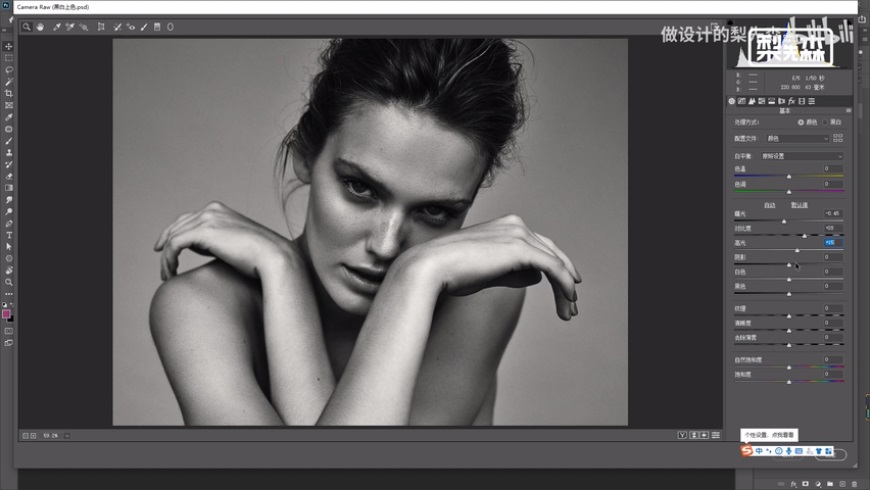Pick the White Balance eyedropper tool
Screen dimensions: 870x490
coord(57,27)
